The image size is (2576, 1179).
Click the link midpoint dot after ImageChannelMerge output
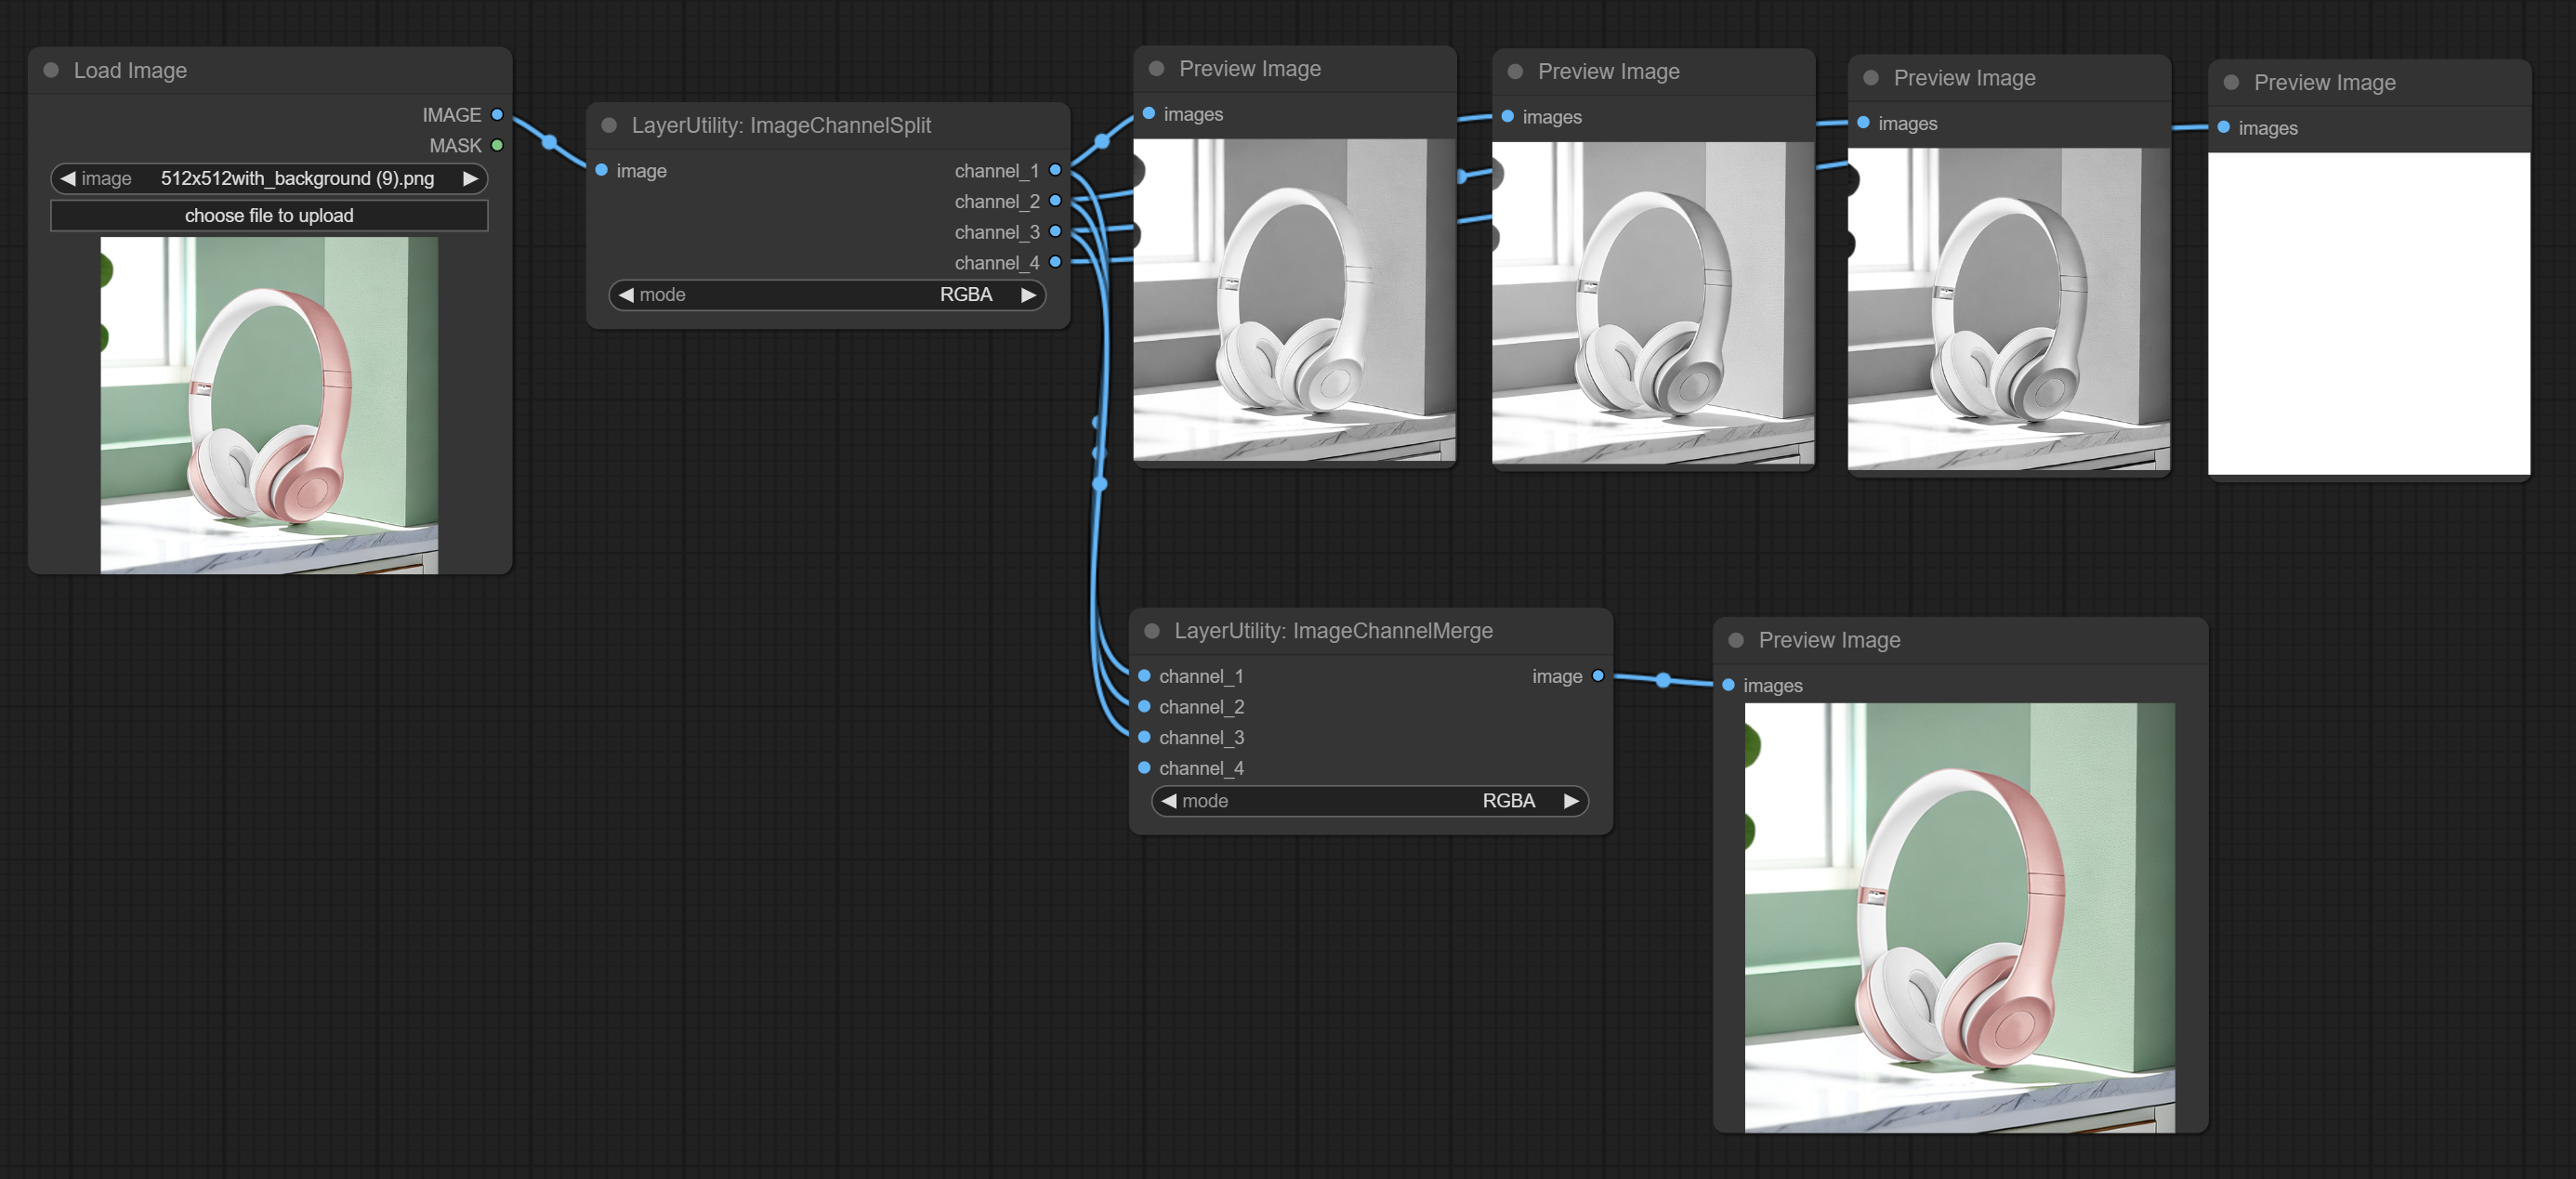click(1663, 680)
